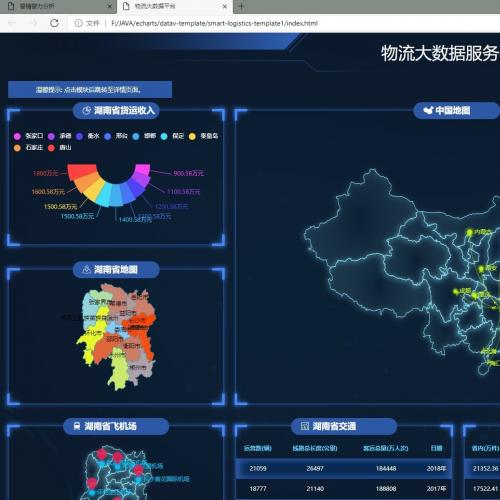Click the table cell 188808
Image resolution: width=500 pixels, height=500 pixels.
point(386,488)
